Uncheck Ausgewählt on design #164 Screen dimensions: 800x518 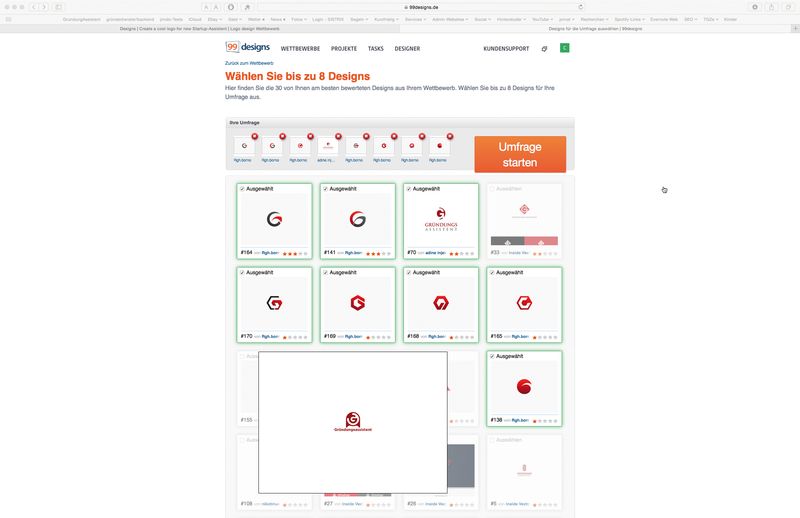point(242,188)
